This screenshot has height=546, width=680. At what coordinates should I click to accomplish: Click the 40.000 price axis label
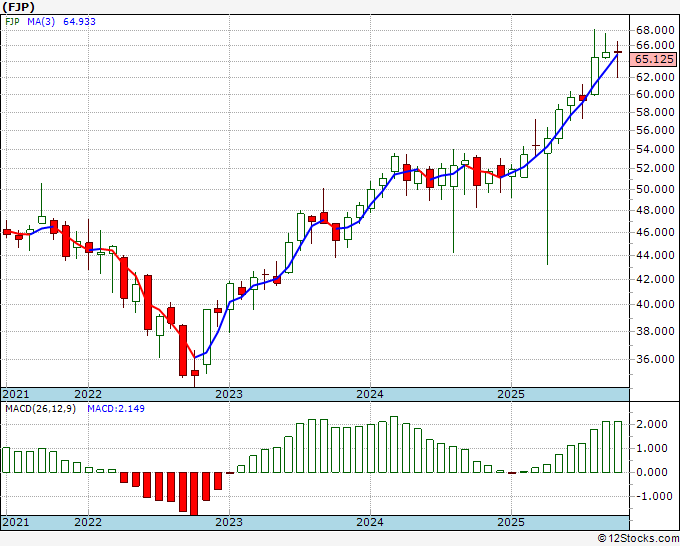coord(655,304)
